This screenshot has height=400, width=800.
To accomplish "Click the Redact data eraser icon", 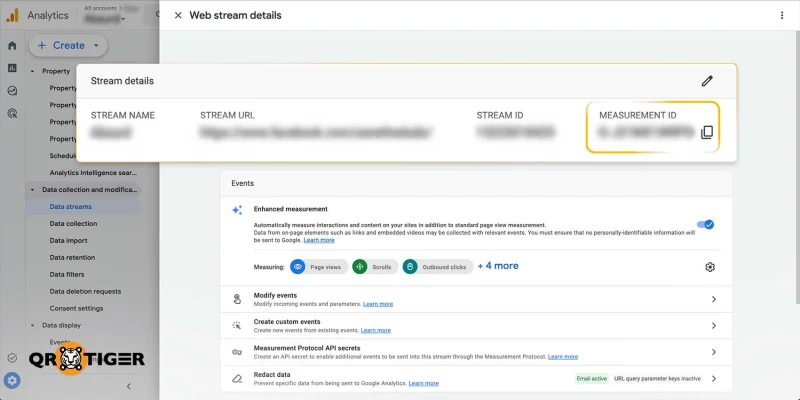I will point(237,379).
